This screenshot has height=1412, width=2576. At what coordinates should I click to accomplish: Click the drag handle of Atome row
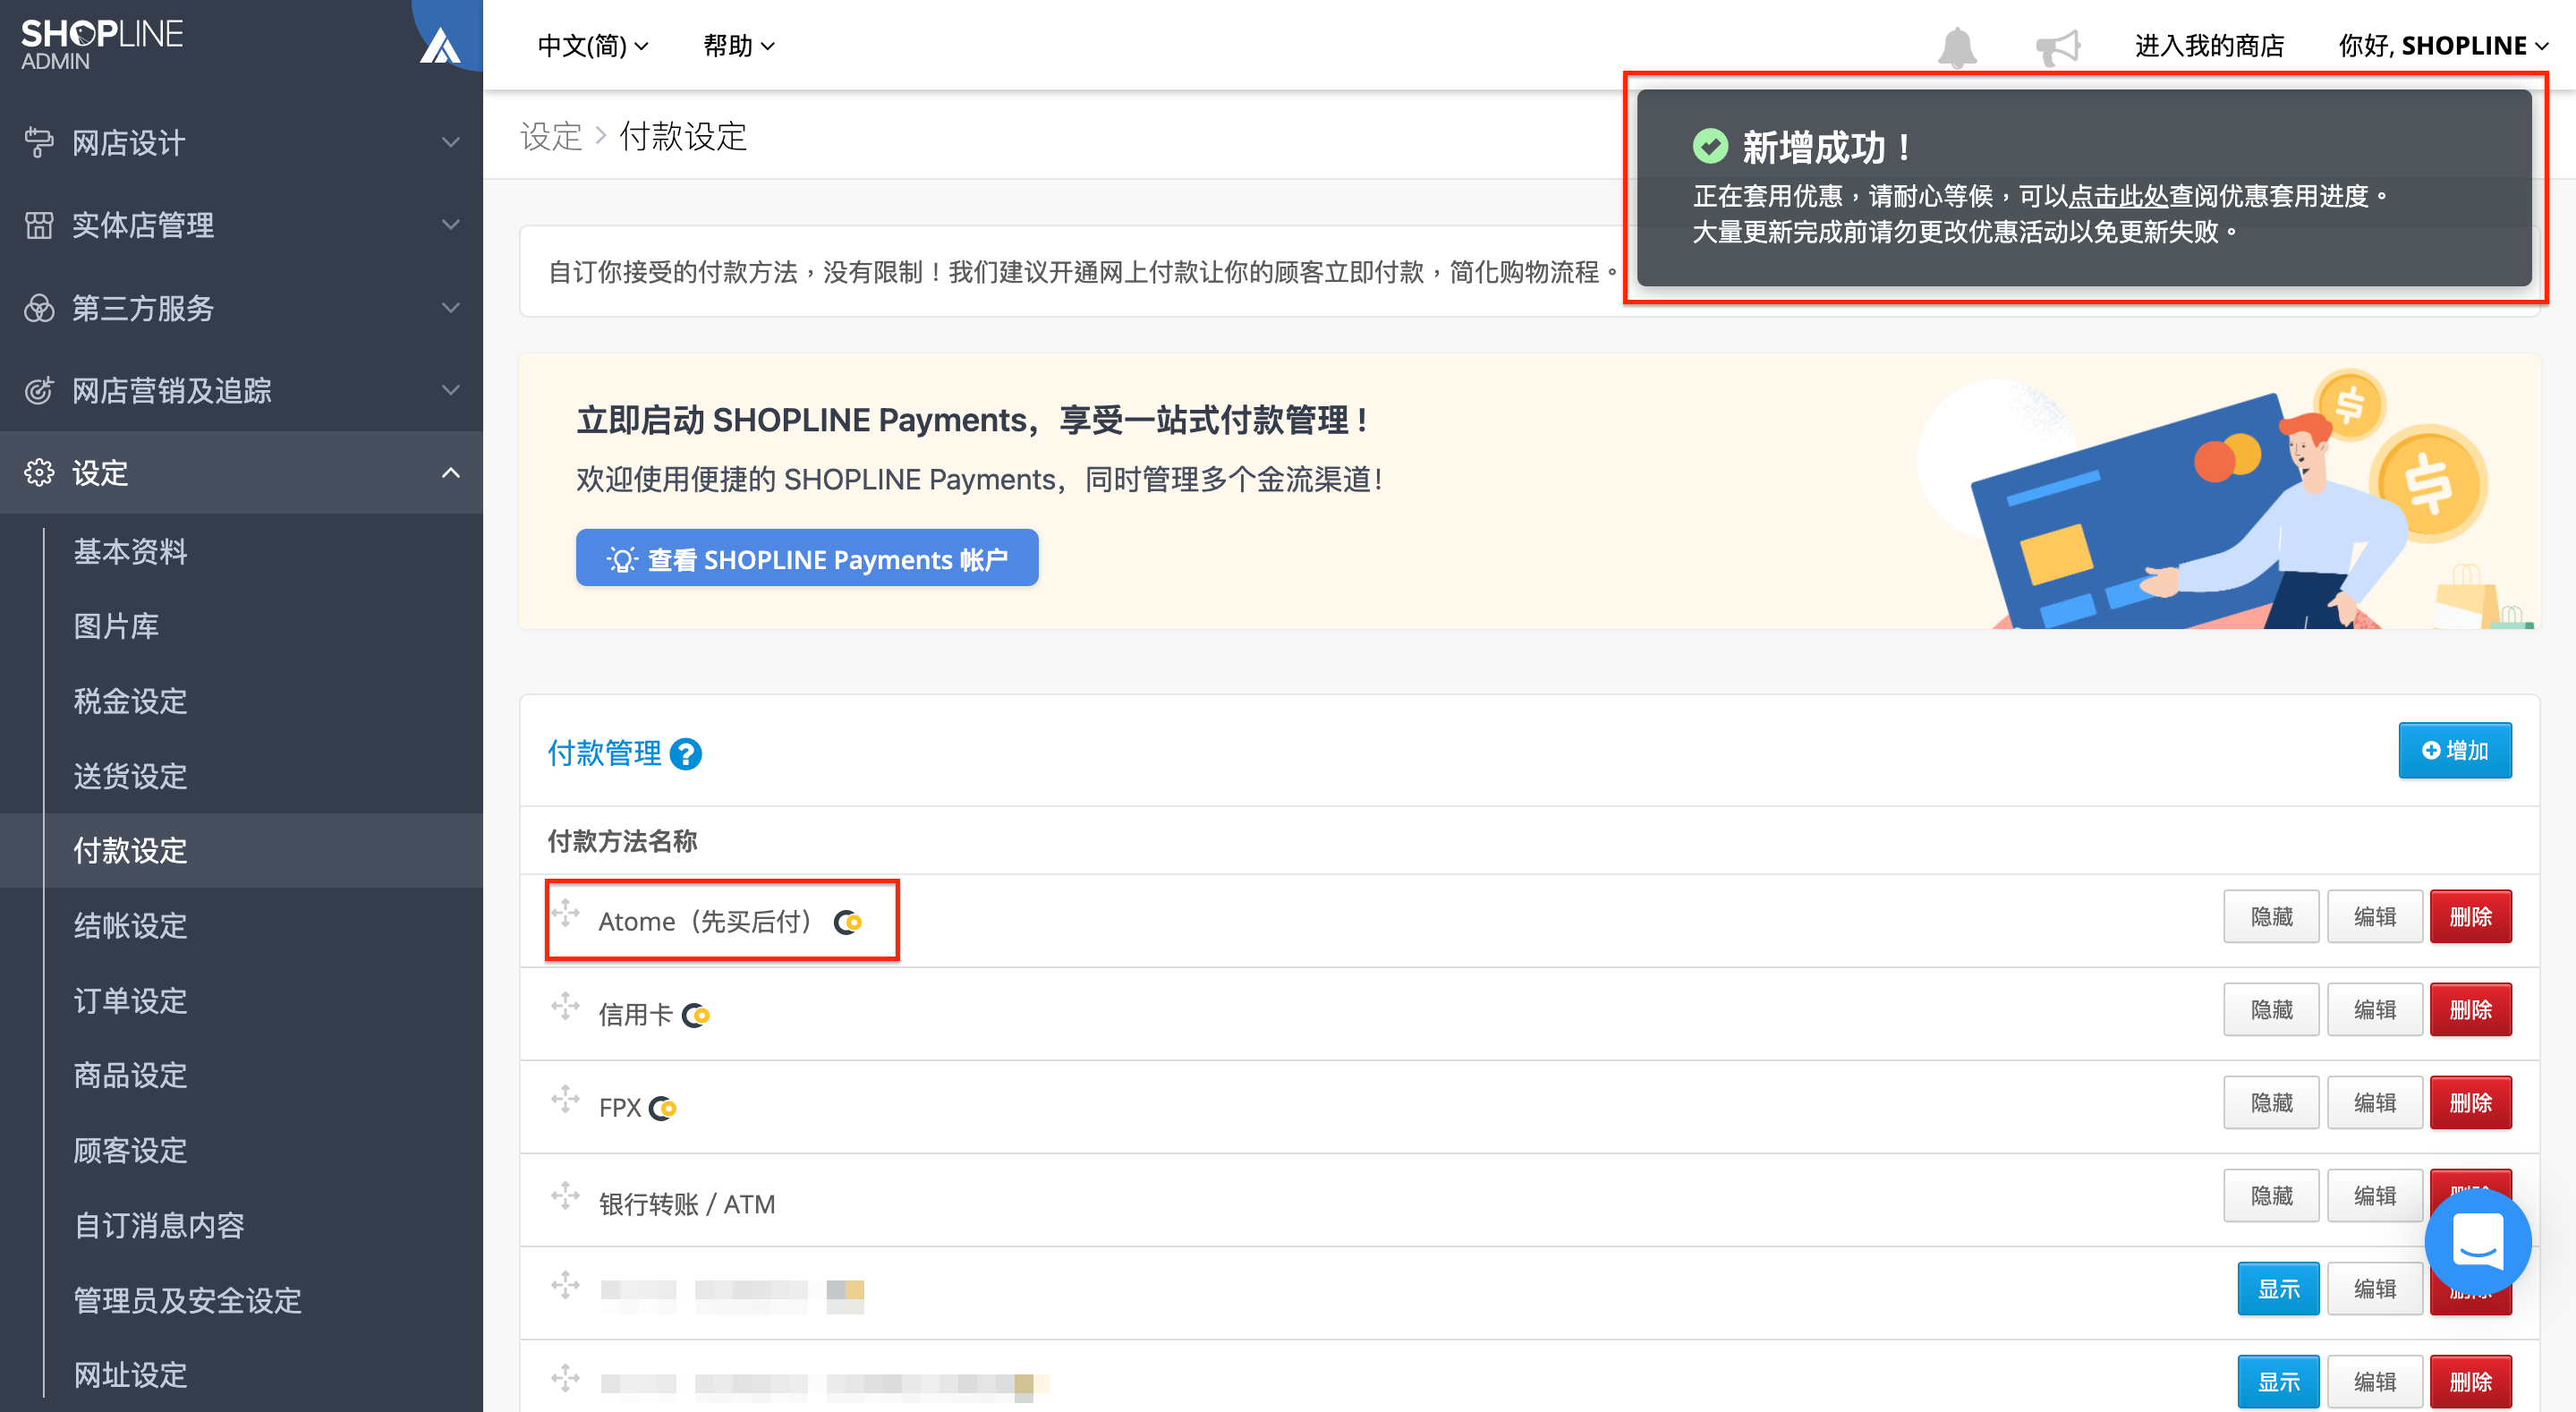click(565, 913)
